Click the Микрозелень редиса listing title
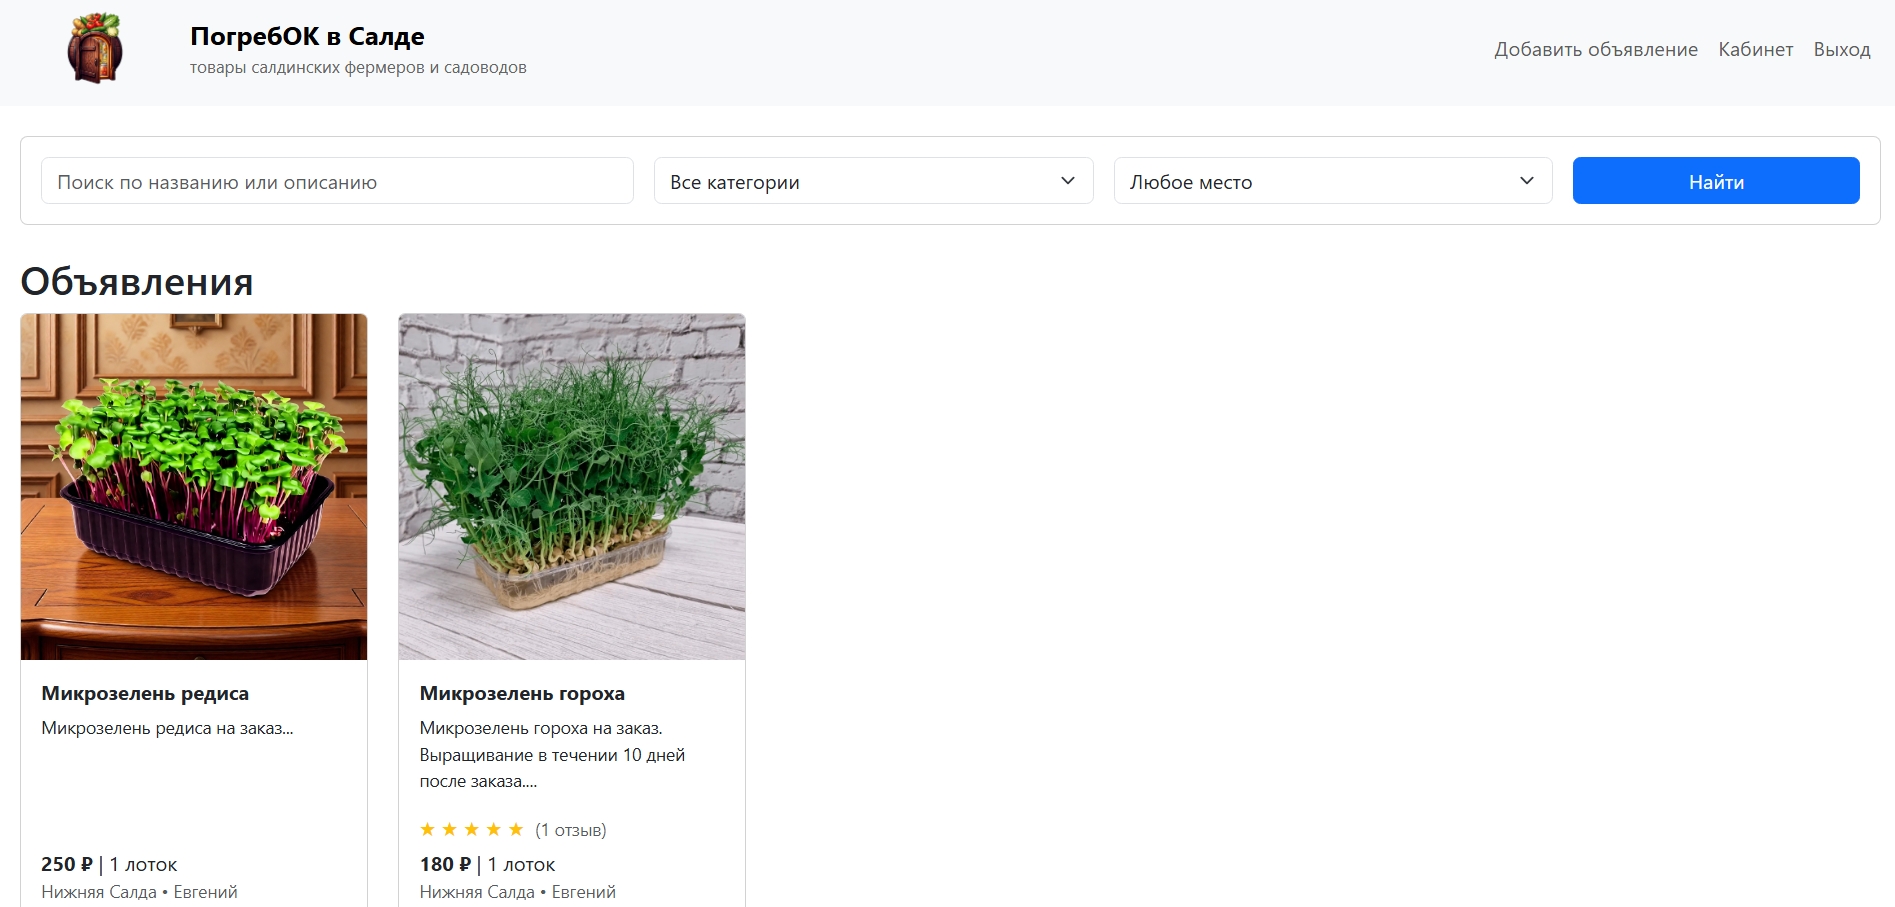 click(x=145, y=692)
